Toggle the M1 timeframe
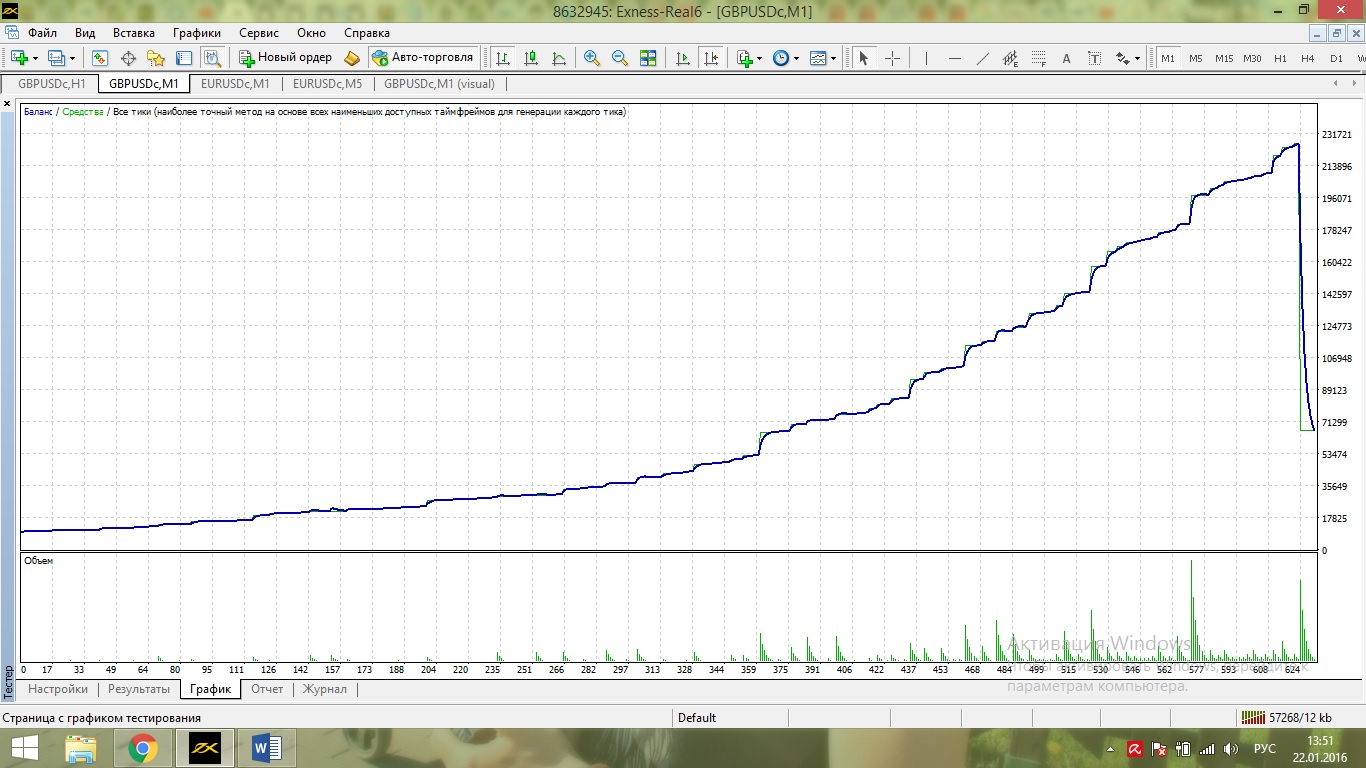The width and height of the screenshot is (1366, 768). tap(1168, 58)
